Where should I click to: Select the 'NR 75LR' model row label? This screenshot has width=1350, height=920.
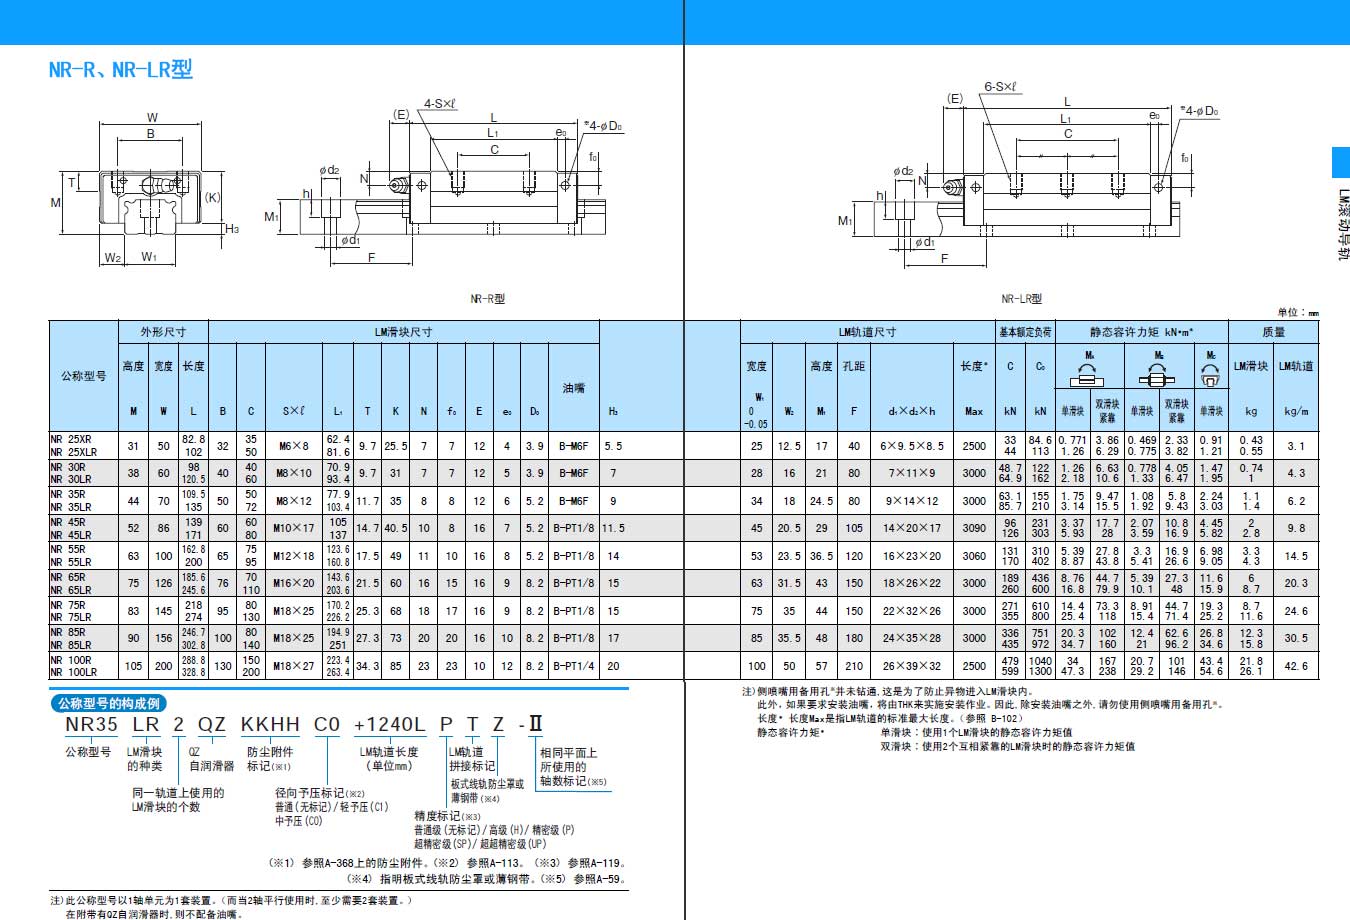(x=71, y=617)
